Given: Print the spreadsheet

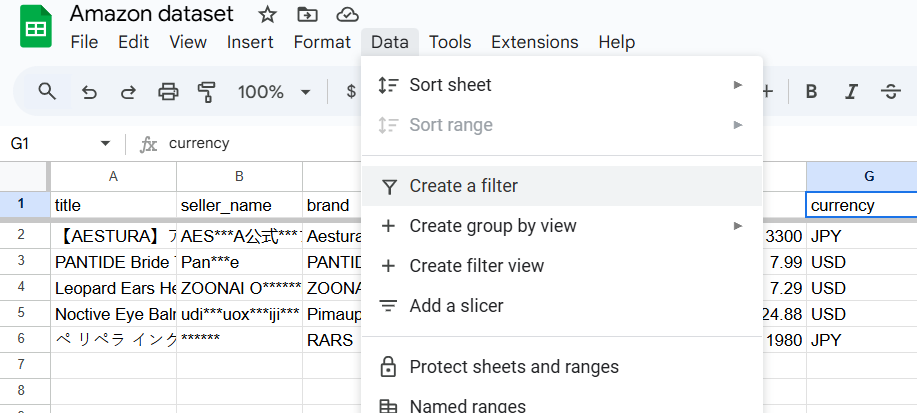Looking at the screenshot, I should point(168,92).
